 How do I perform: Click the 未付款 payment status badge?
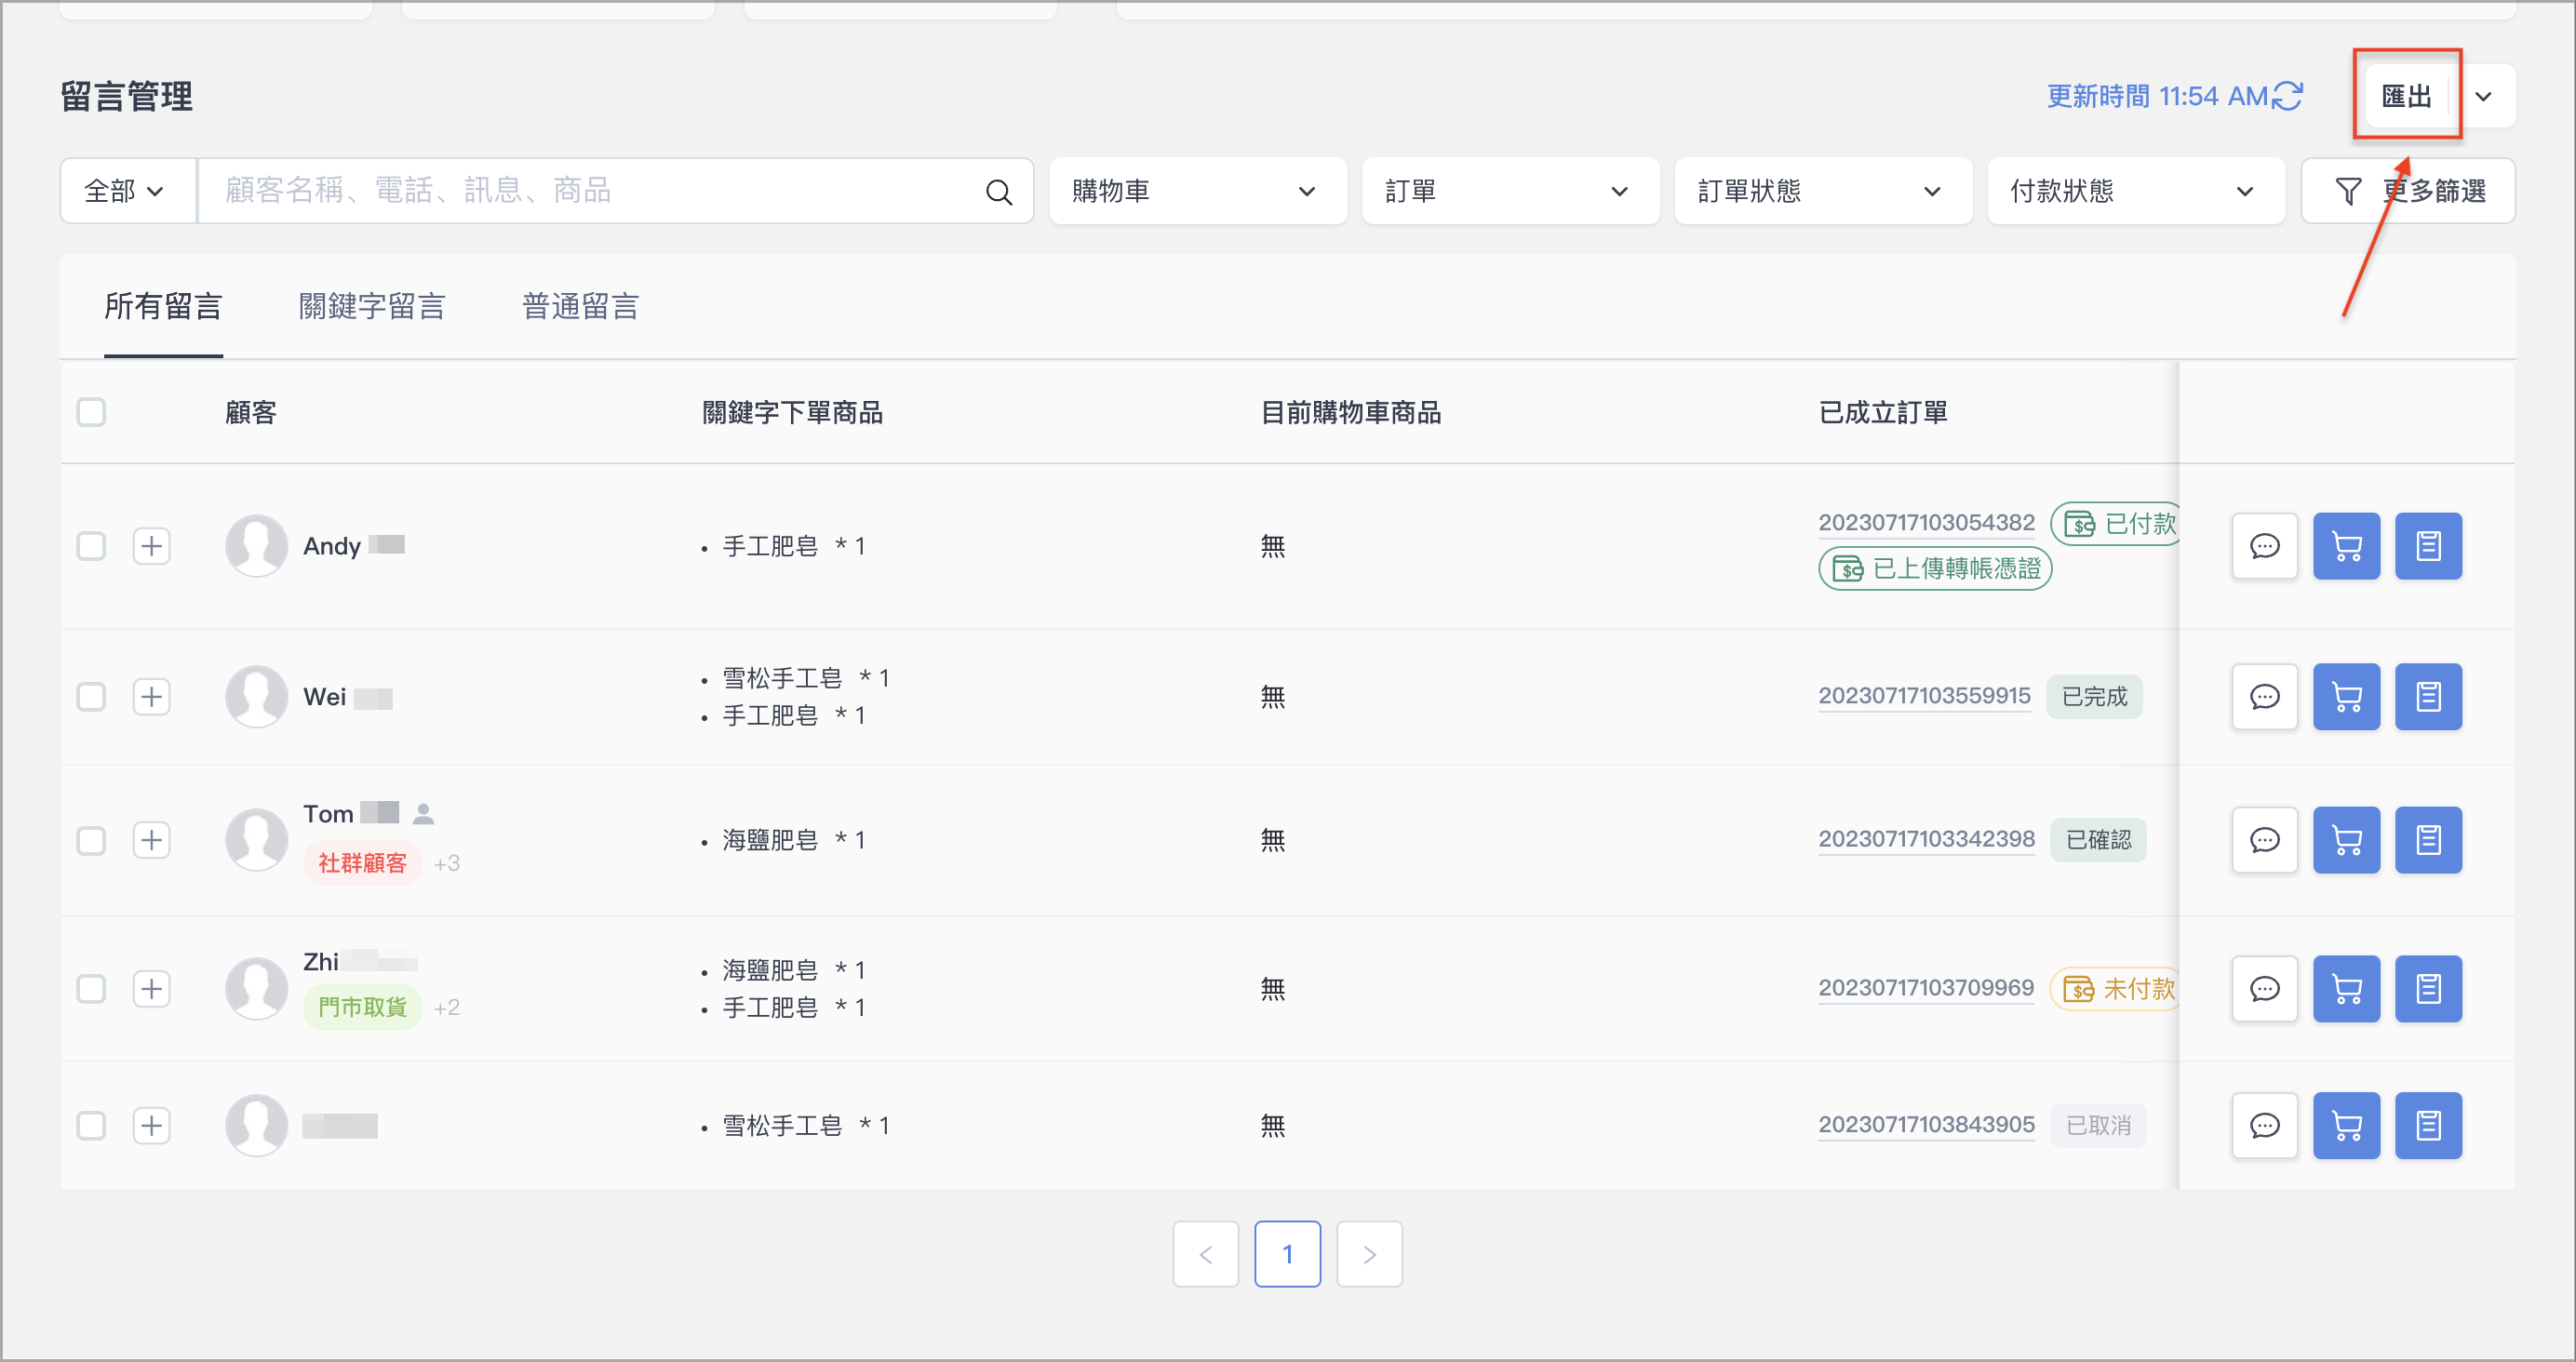point(2115,989)
